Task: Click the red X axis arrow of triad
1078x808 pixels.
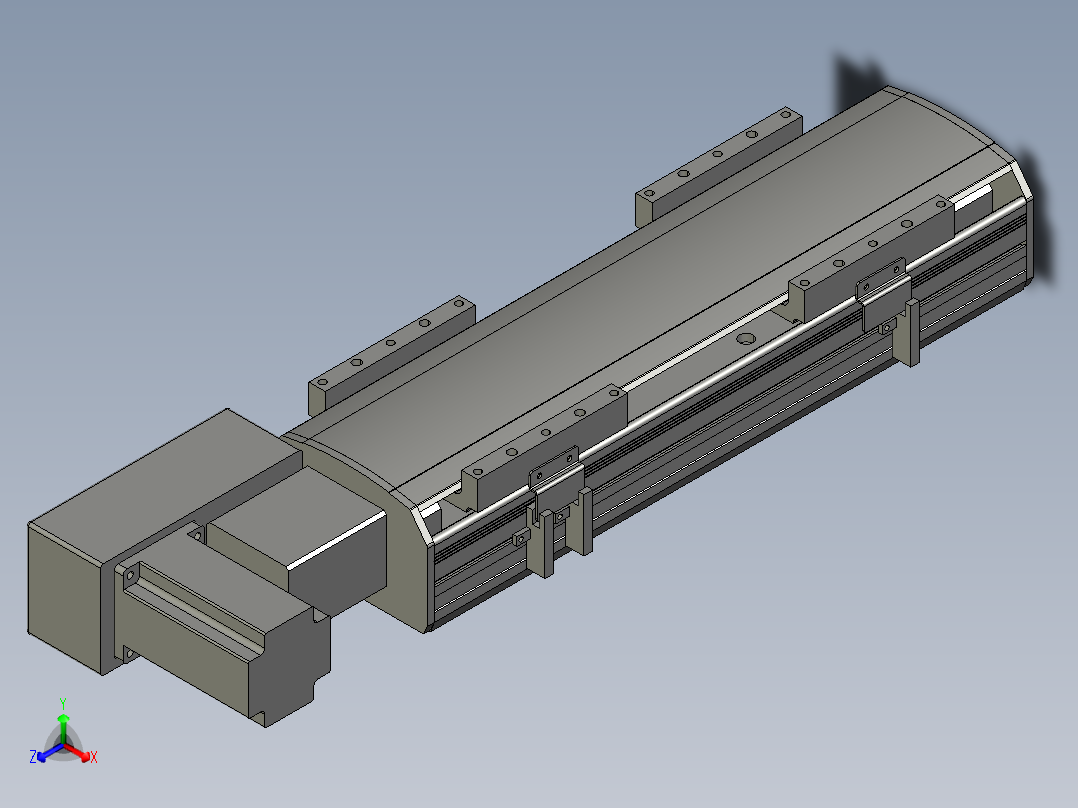Action: 78,753
